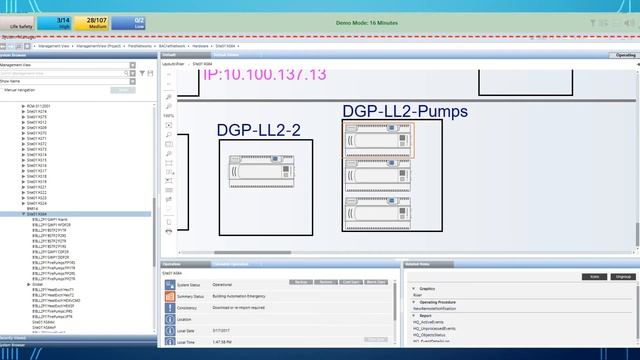Select the Site01:AS84 tree row
The image size is (640, 360).
pos(76,214)
